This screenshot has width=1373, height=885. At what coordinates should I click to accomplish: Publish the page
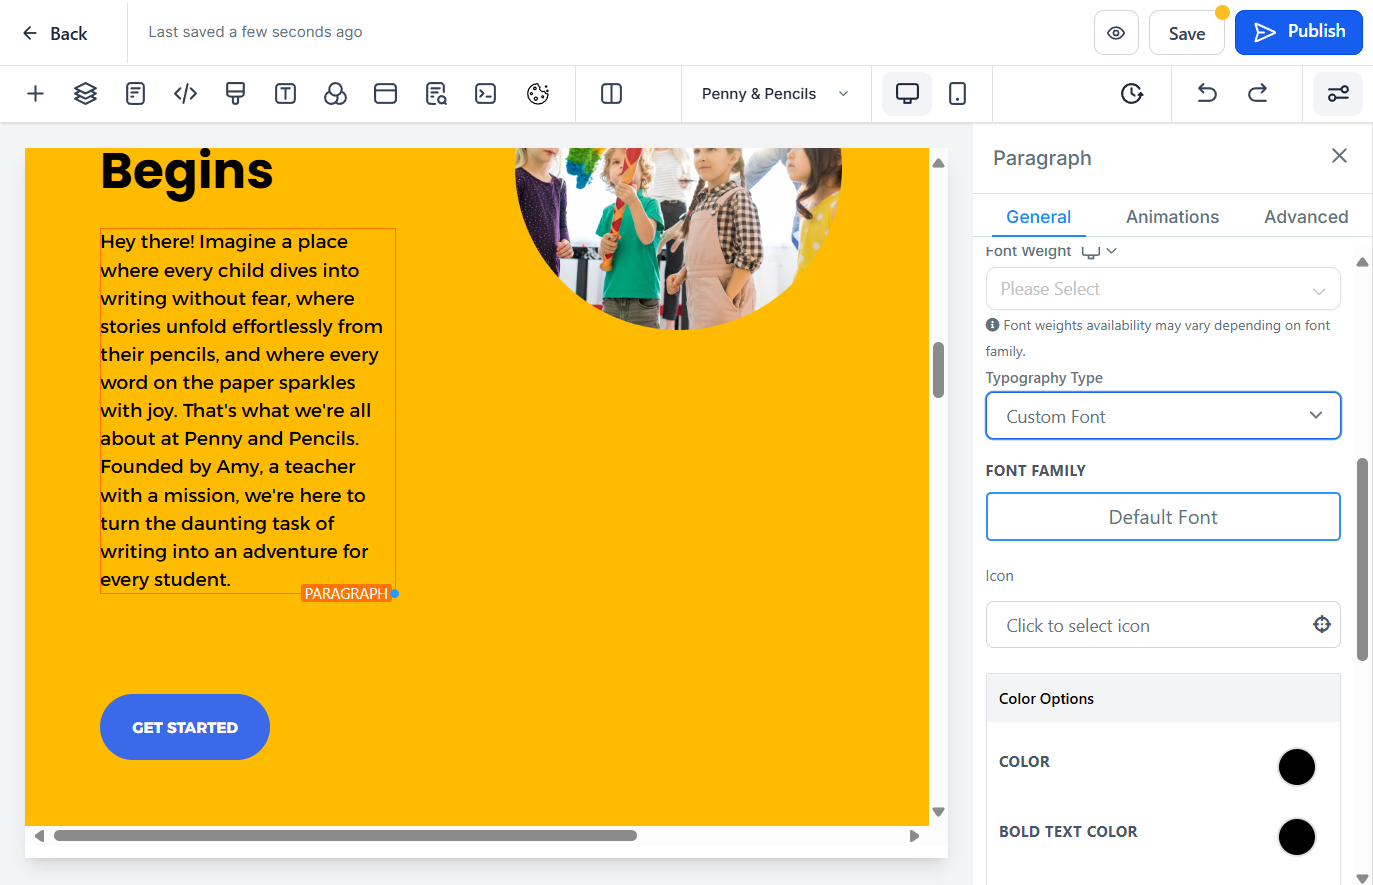click(x=1299, y=32)
